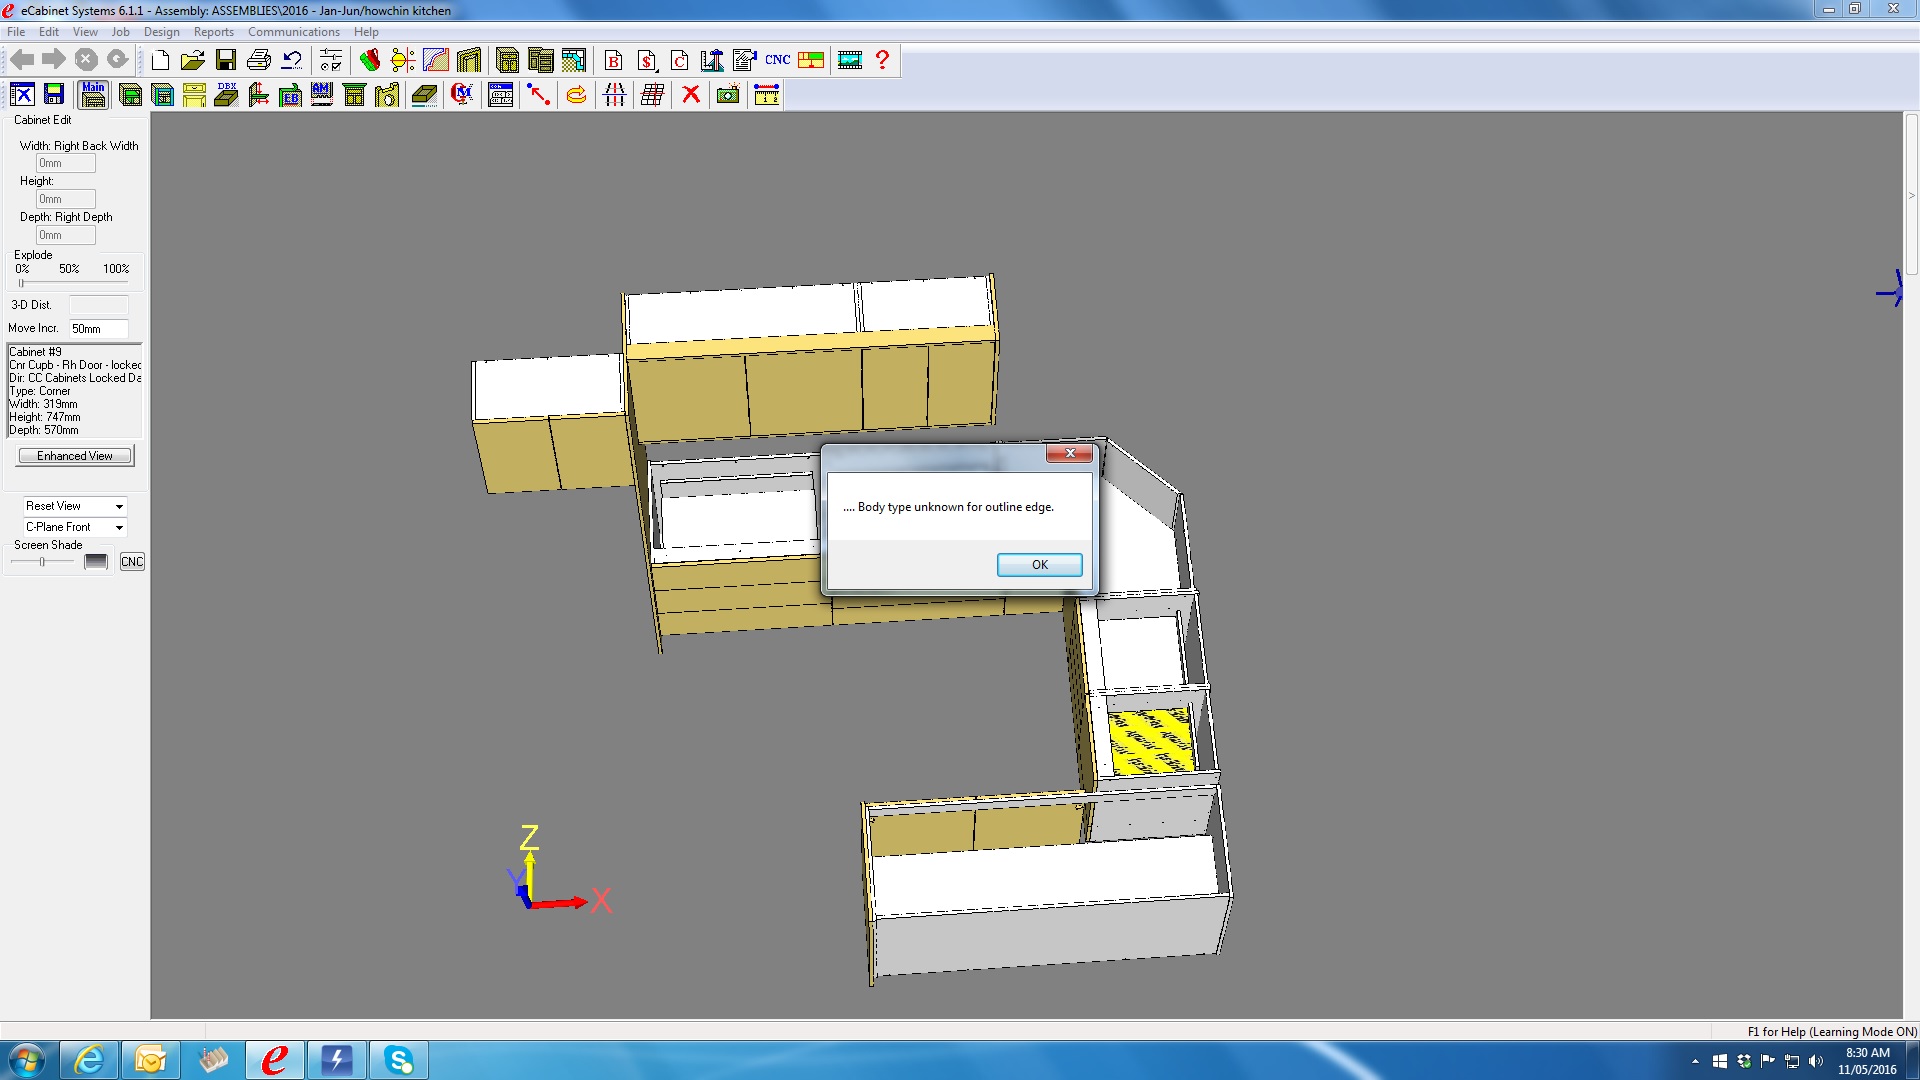Click the DBX drawer box icon
Viewport: 1920px width, 1080px height.
(227, 94)
